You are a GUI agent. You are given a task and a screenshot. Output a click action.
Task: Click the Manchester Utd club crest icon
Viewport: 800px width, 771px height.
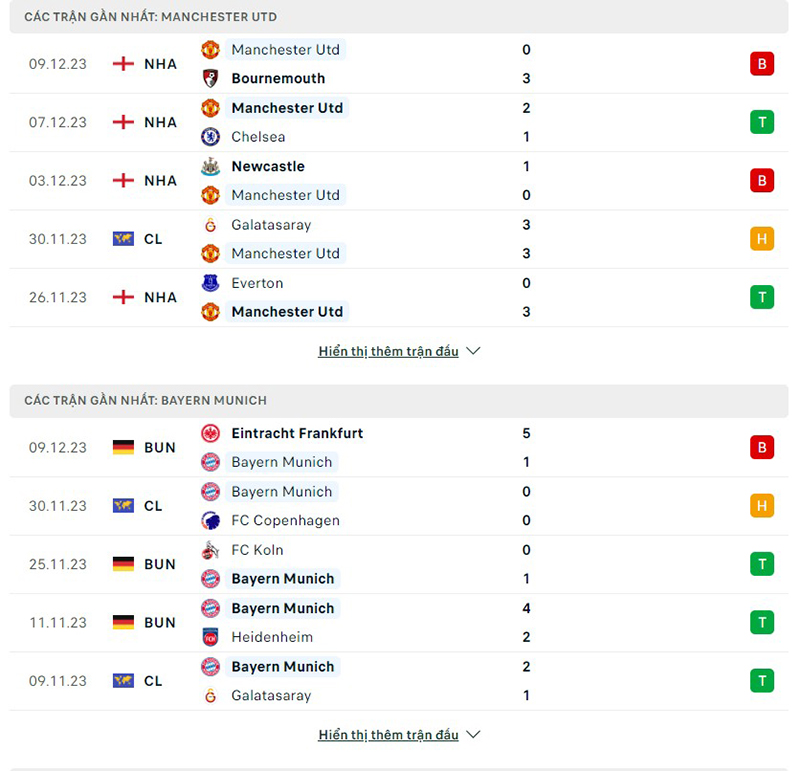coord(210,50)
